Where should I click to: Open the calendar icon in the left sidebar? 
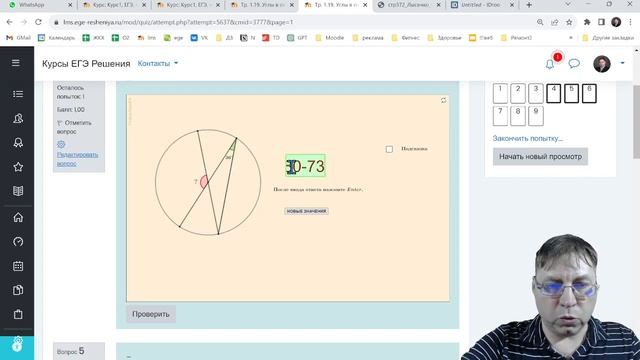(x=18, y=266)
